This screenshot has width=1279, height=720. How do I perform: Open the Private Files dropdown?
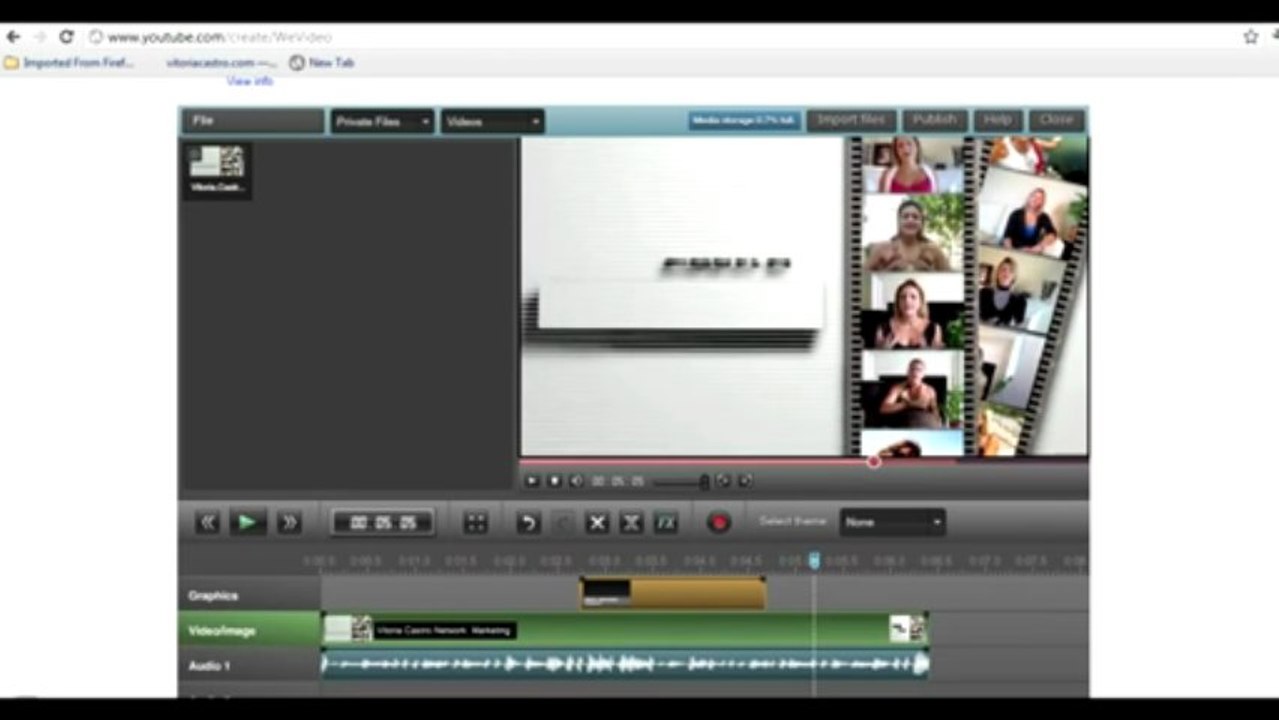(x=383, y=121)
